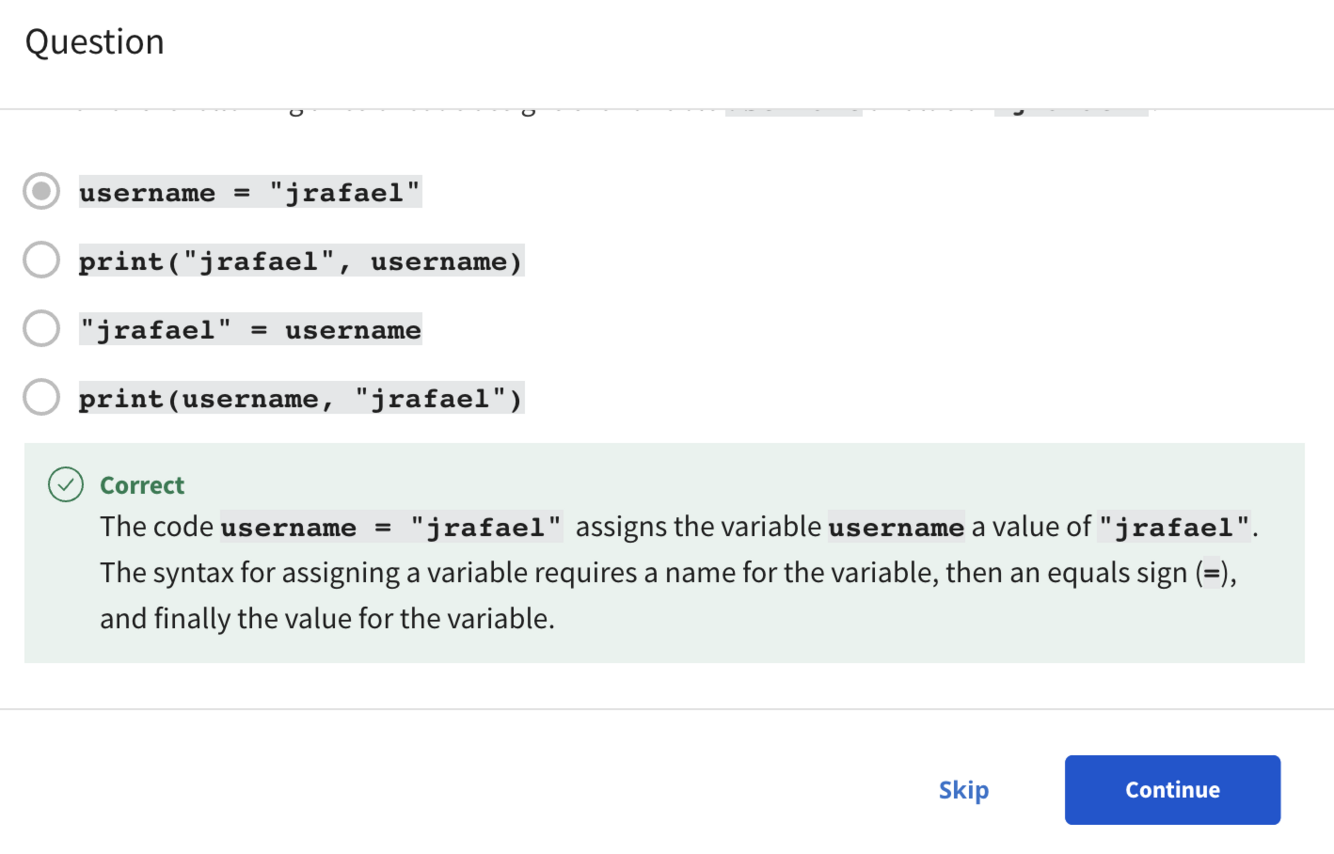The height and width of the screenshot is (854, 1334).
Task: Click the Continue button
Action: pos(1172,790)
